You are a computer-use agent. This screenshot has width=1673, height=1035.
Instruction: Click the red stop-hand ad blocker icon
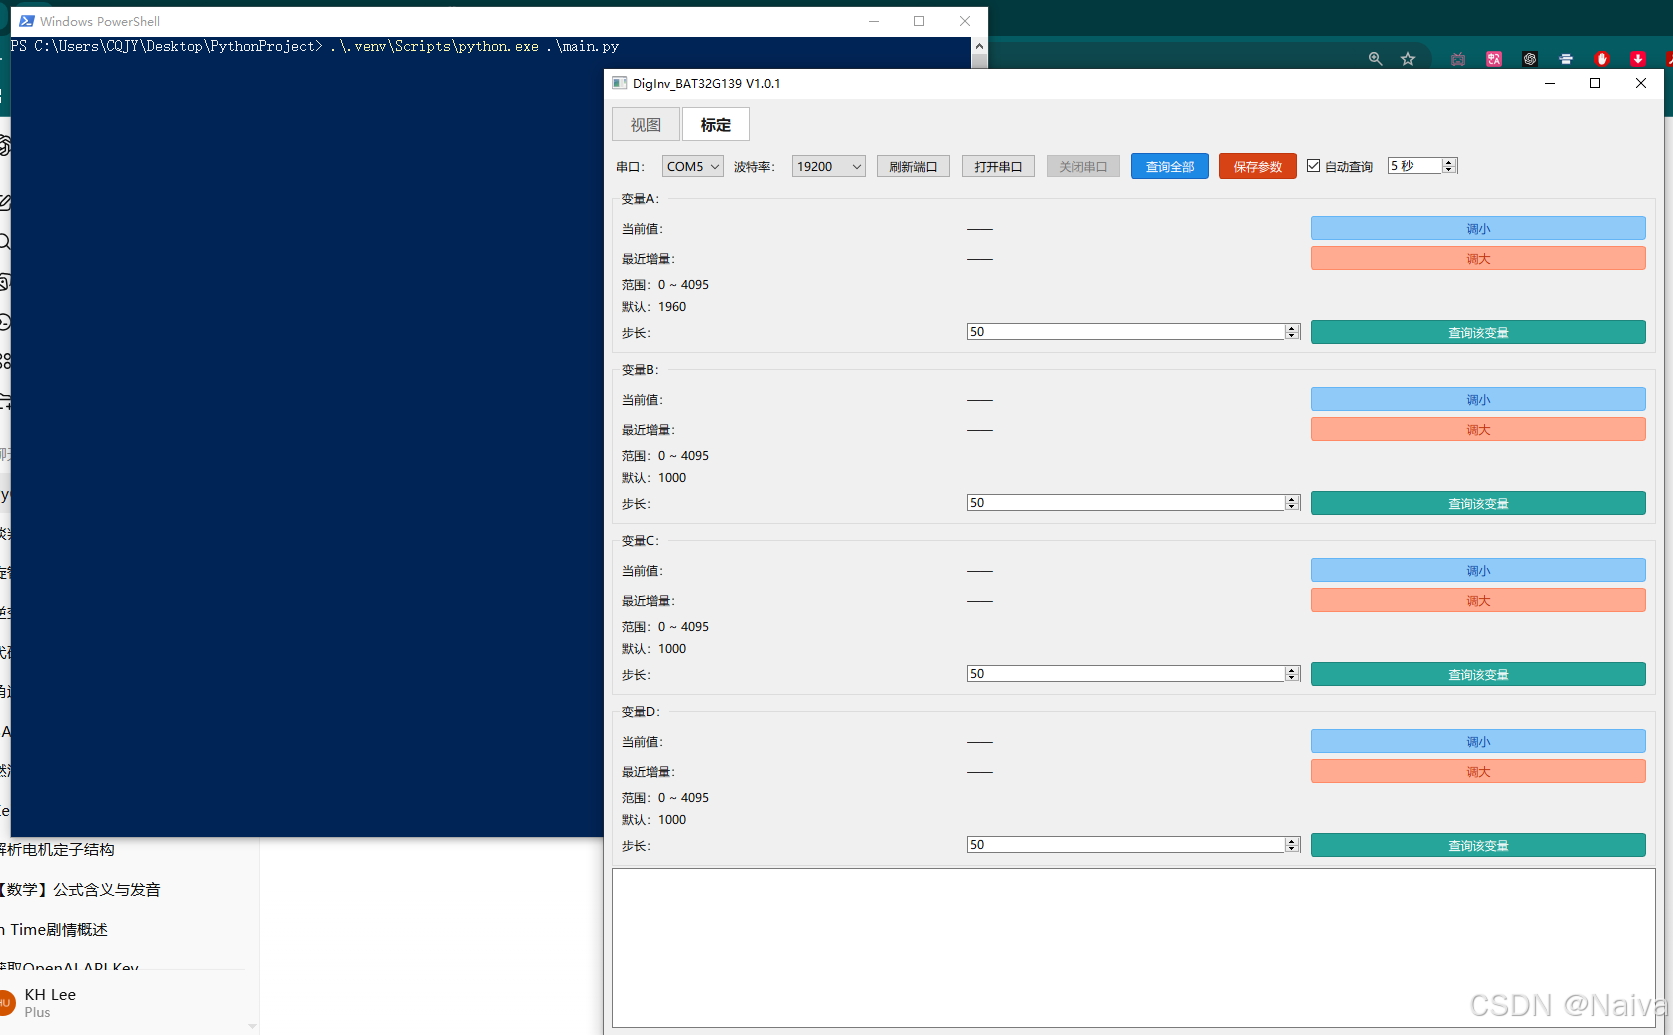pyautogui.click(x=1602, y=59)
